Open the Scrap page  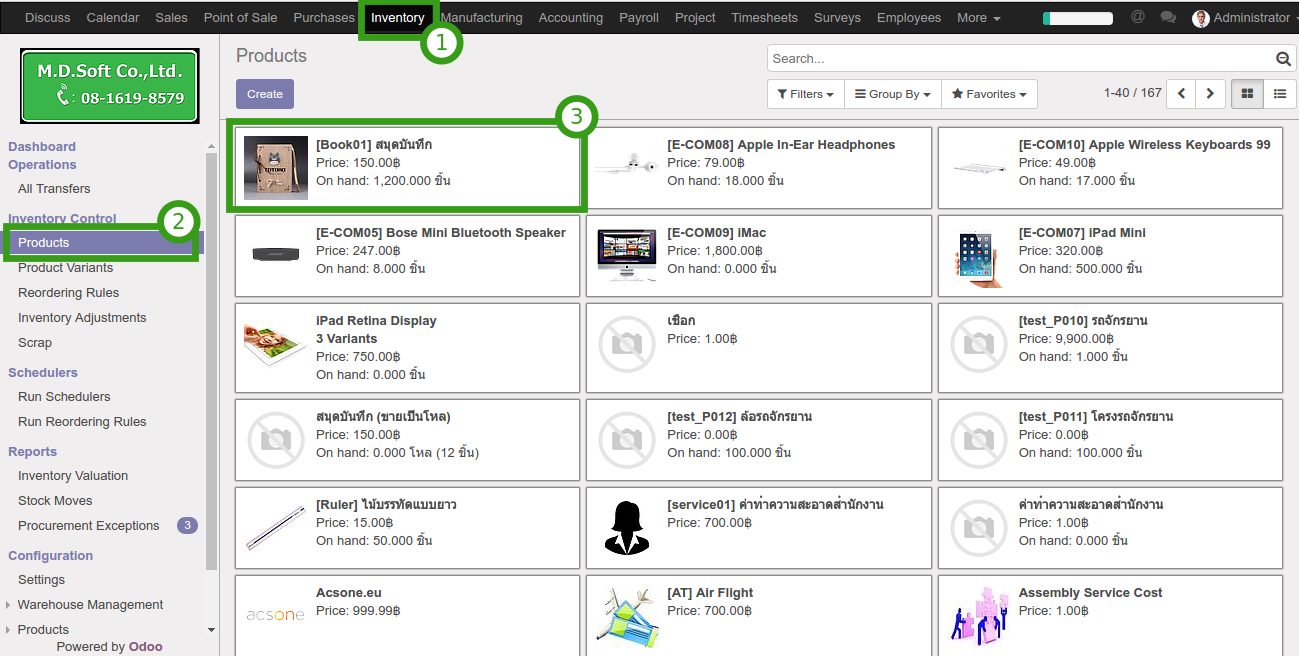point(35,343)
